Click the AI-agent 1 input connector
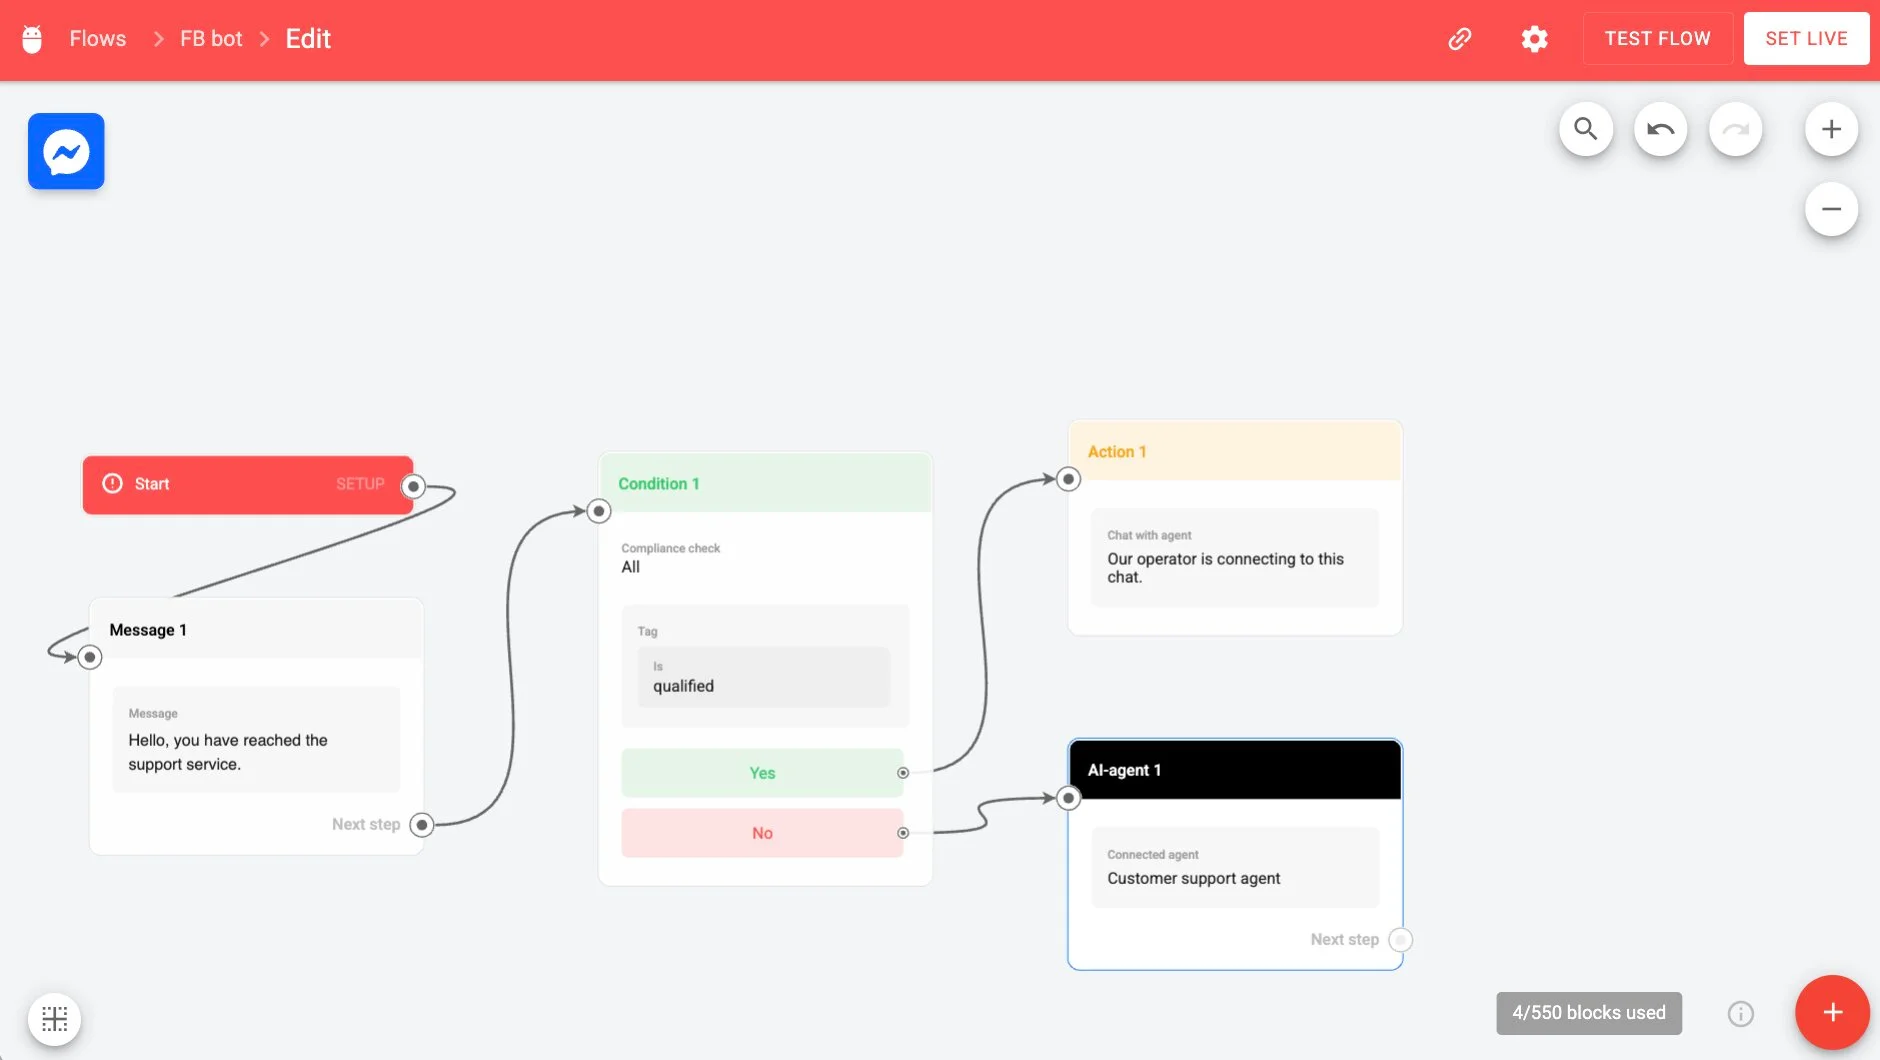 coord(1069,798)
